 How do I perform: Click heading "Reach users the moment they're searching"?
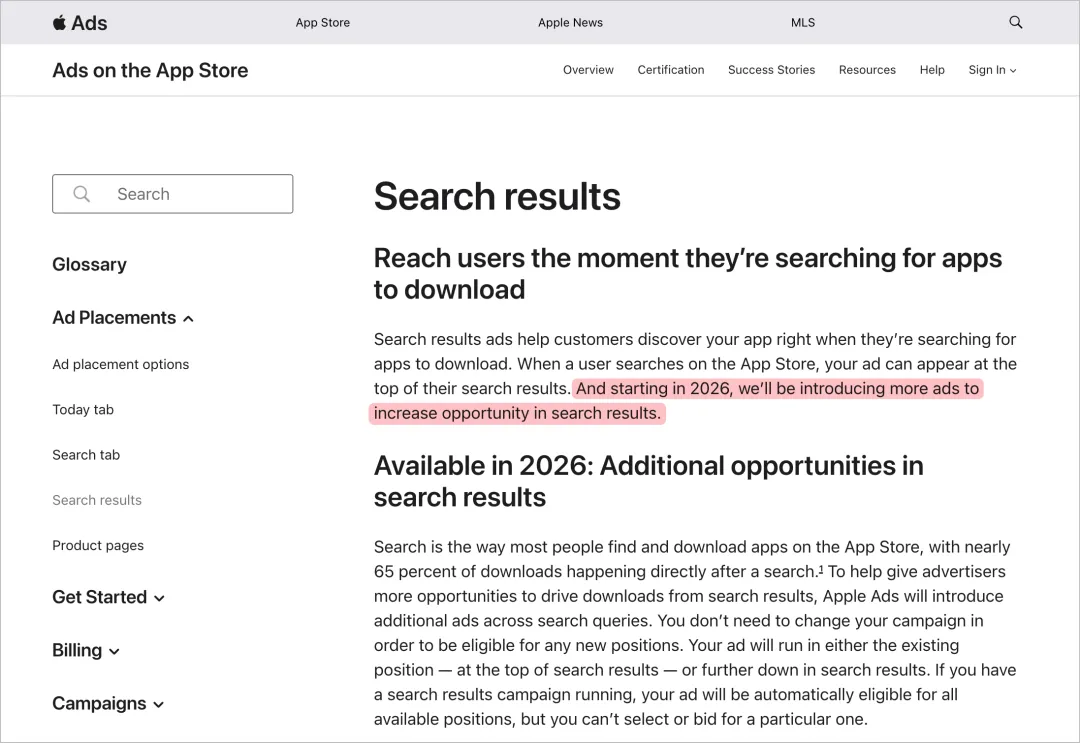click(x=687, y=274)
